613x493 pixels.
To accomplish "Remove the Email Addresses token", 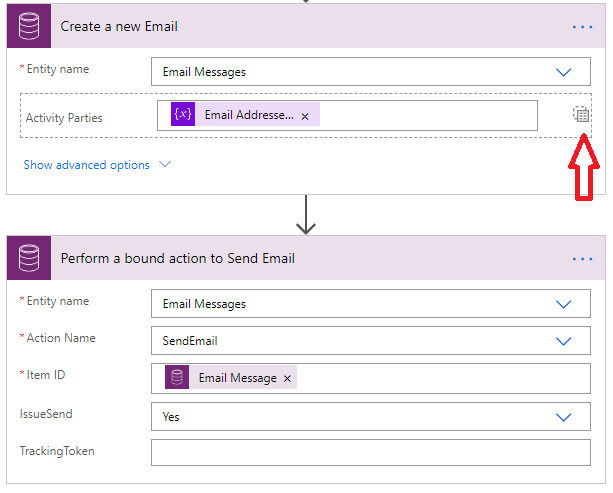I will [x=305, y=116].
